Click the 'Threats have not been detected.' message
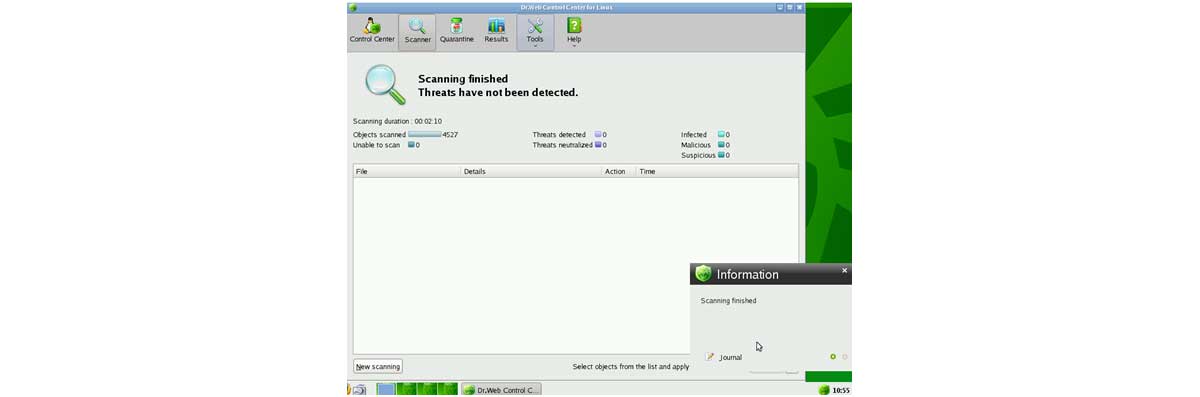This screenshot has height=397, width=1200. coord(498,93)
